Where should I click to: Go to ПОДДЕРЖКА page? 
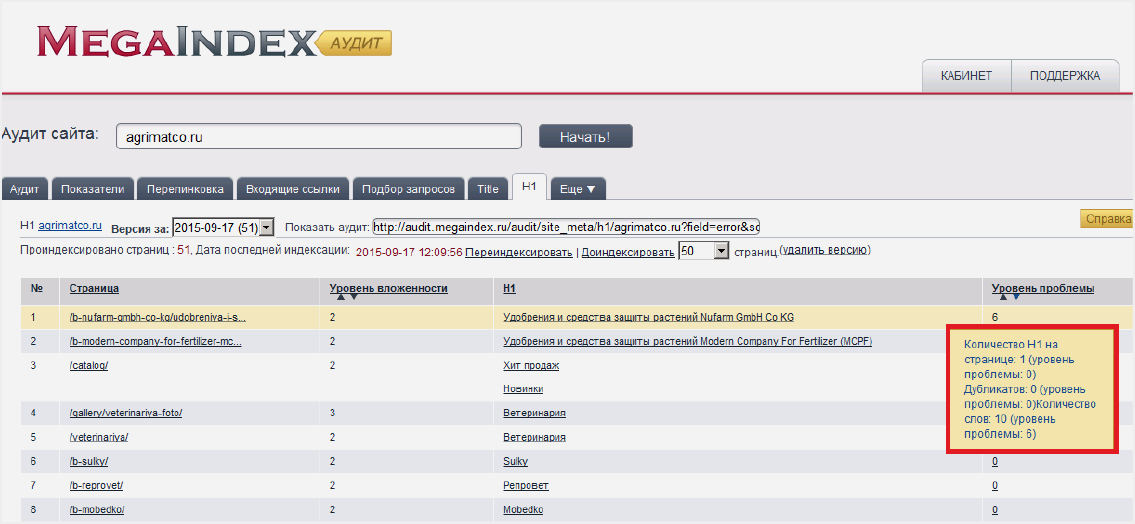tap(1064, 76)
